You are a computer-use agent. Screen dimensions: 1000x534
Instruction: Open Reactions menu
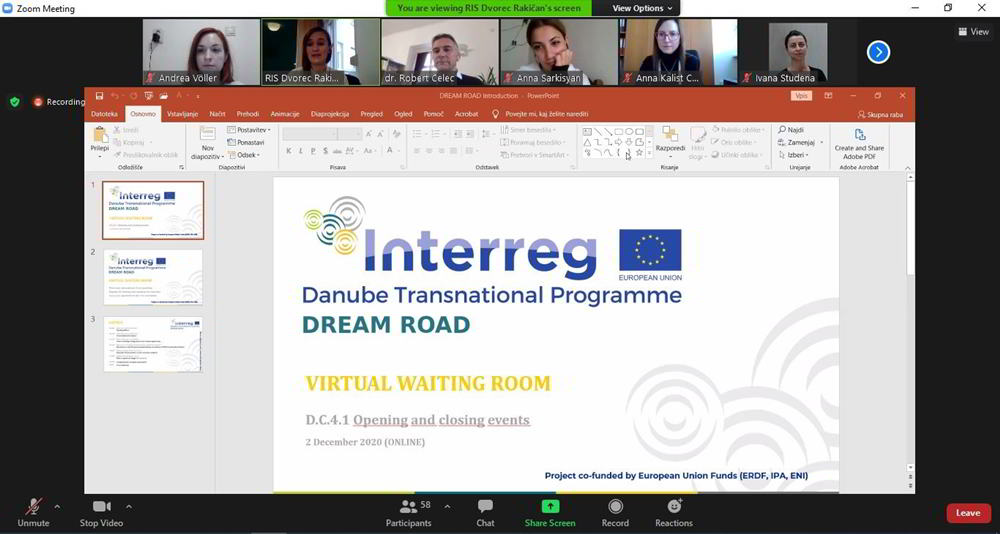pyautogui.click(x=674, y=513)
